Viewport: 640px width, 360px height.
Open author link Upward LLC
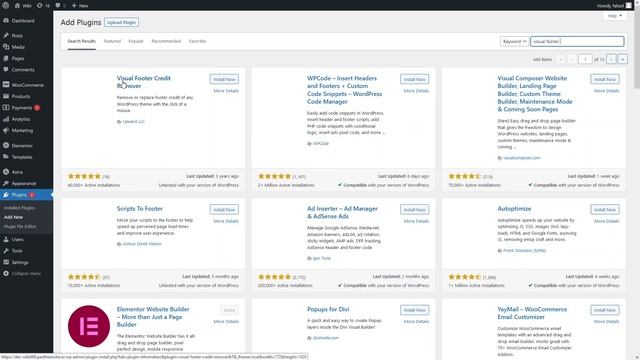133,122
